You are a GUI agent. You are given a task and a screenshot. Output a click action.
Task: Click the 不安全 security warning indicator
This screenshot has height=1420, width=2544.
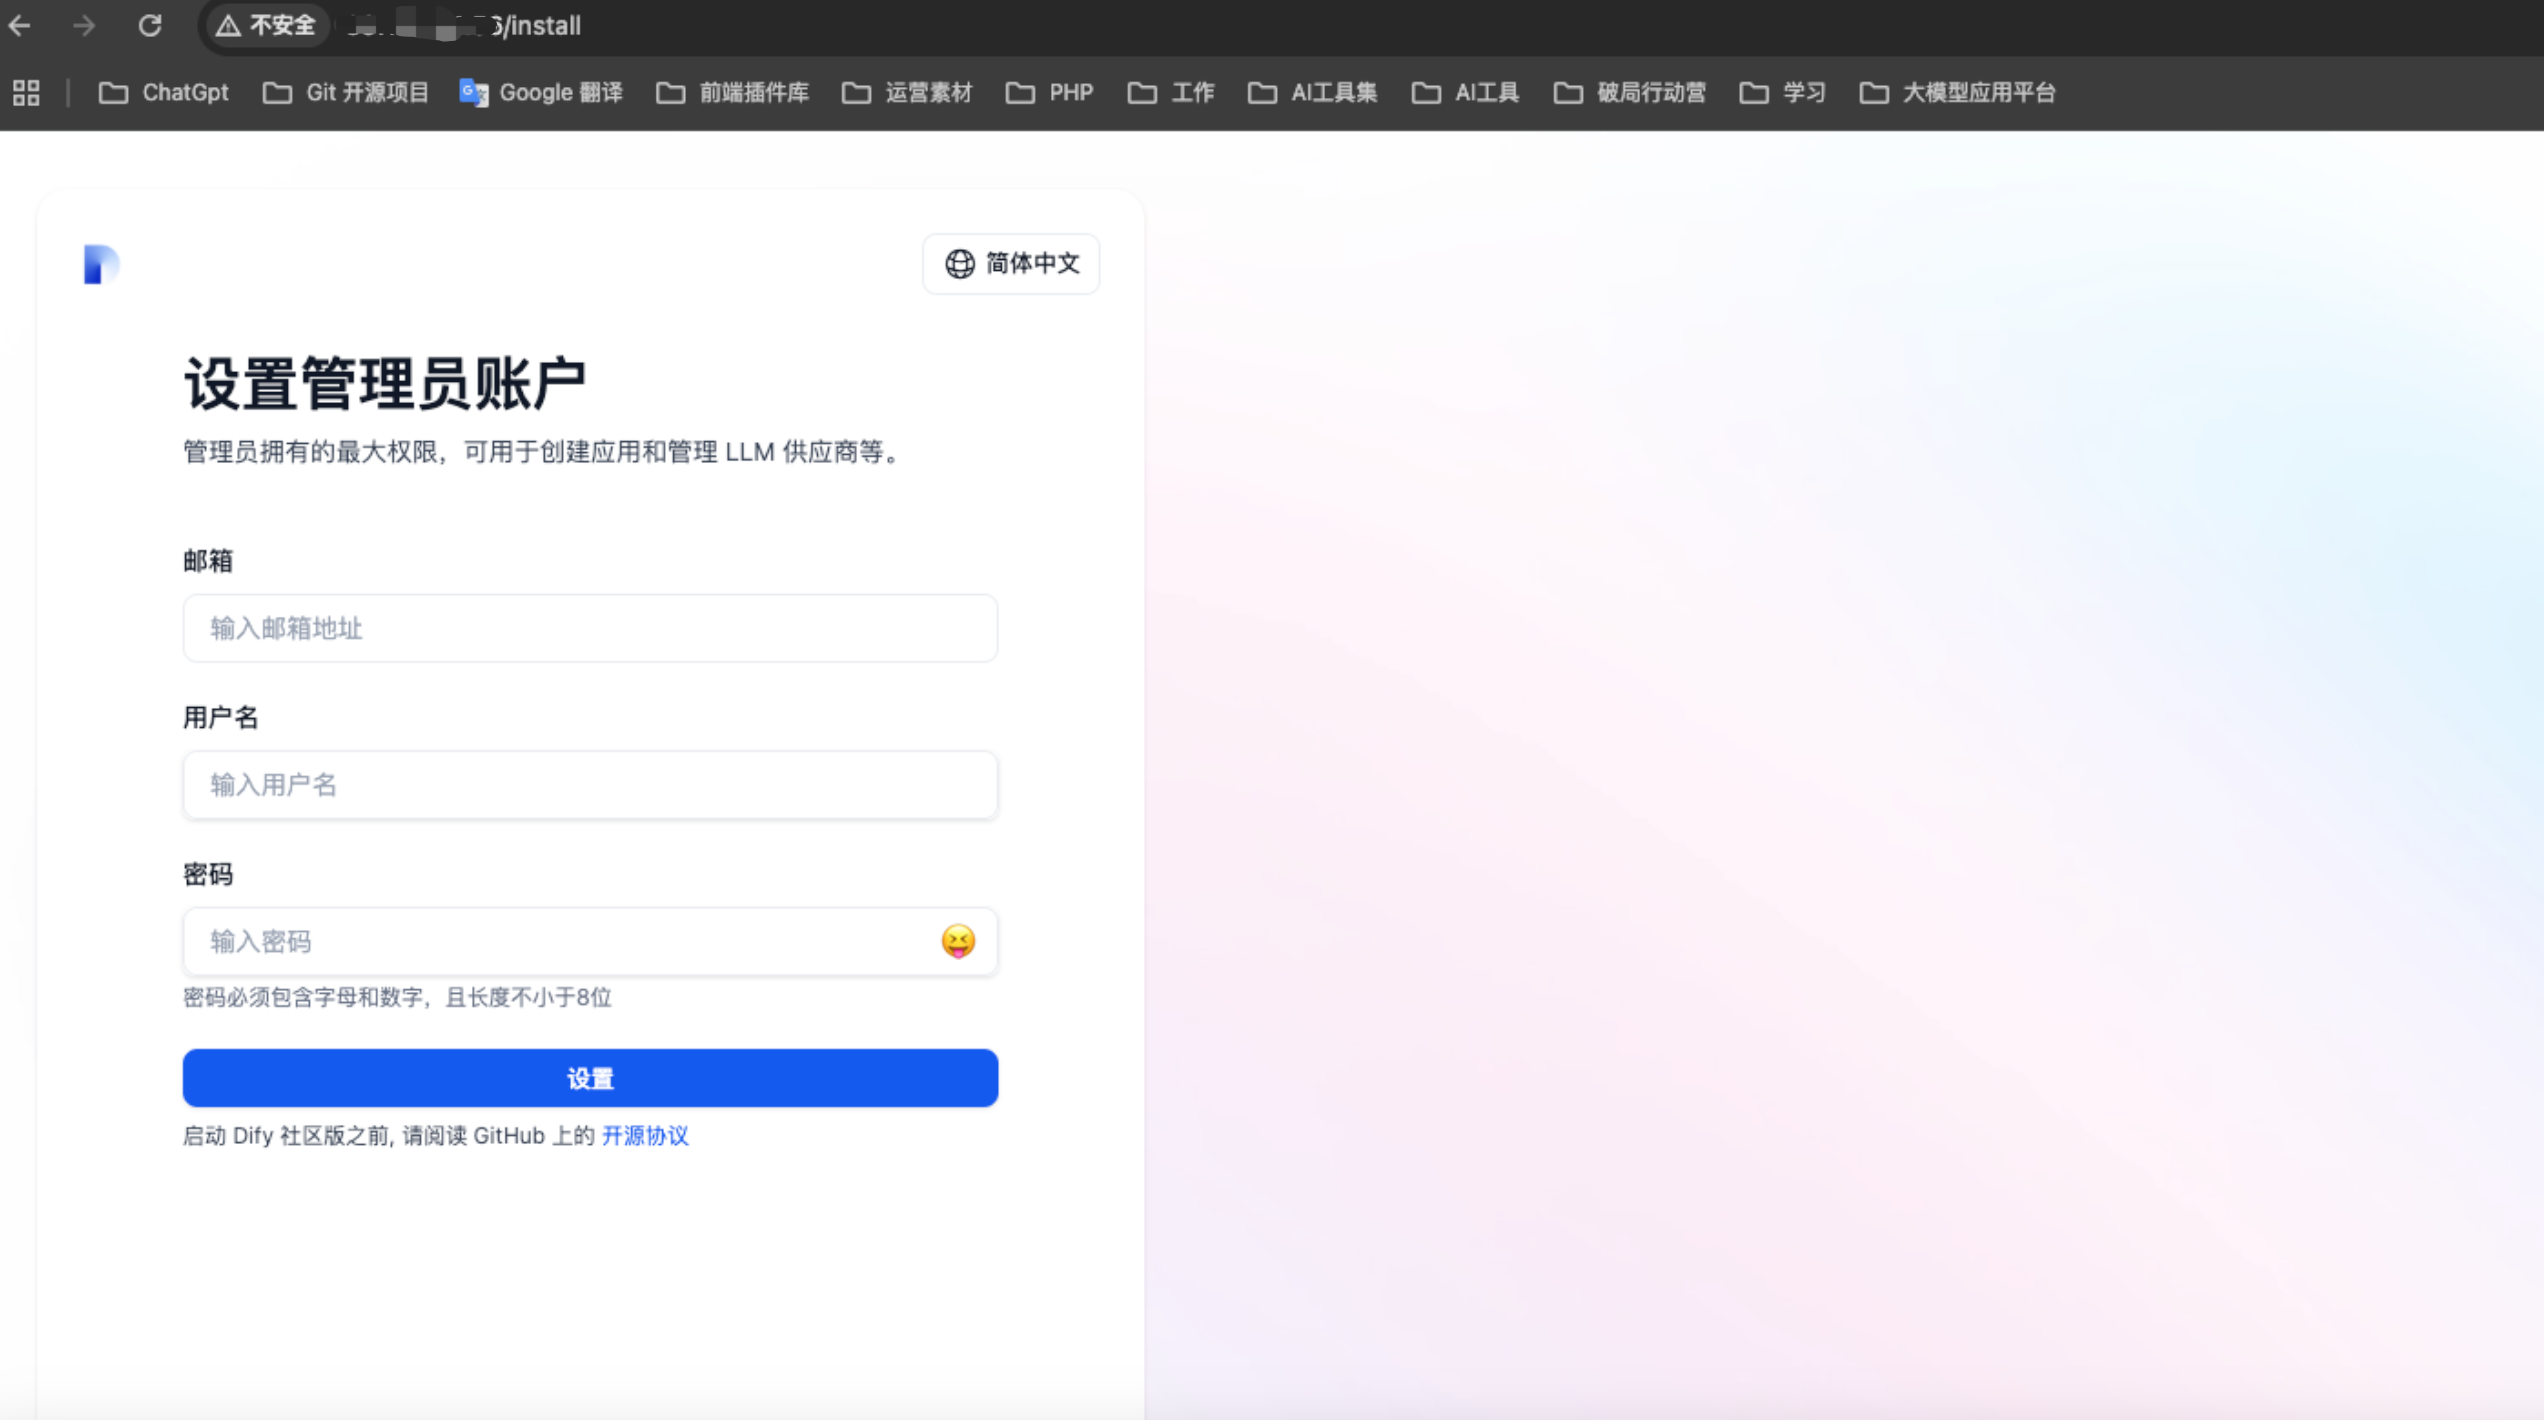(x=266, y=26)
